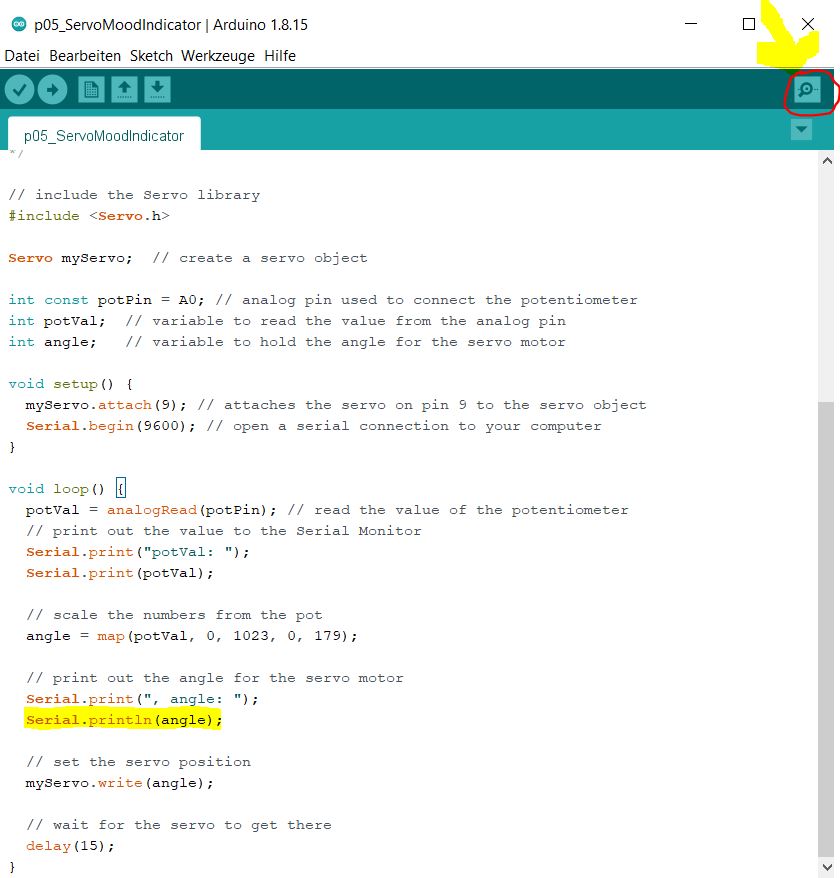Open a sketch with up-arrow icon

(x=124, y=90)
